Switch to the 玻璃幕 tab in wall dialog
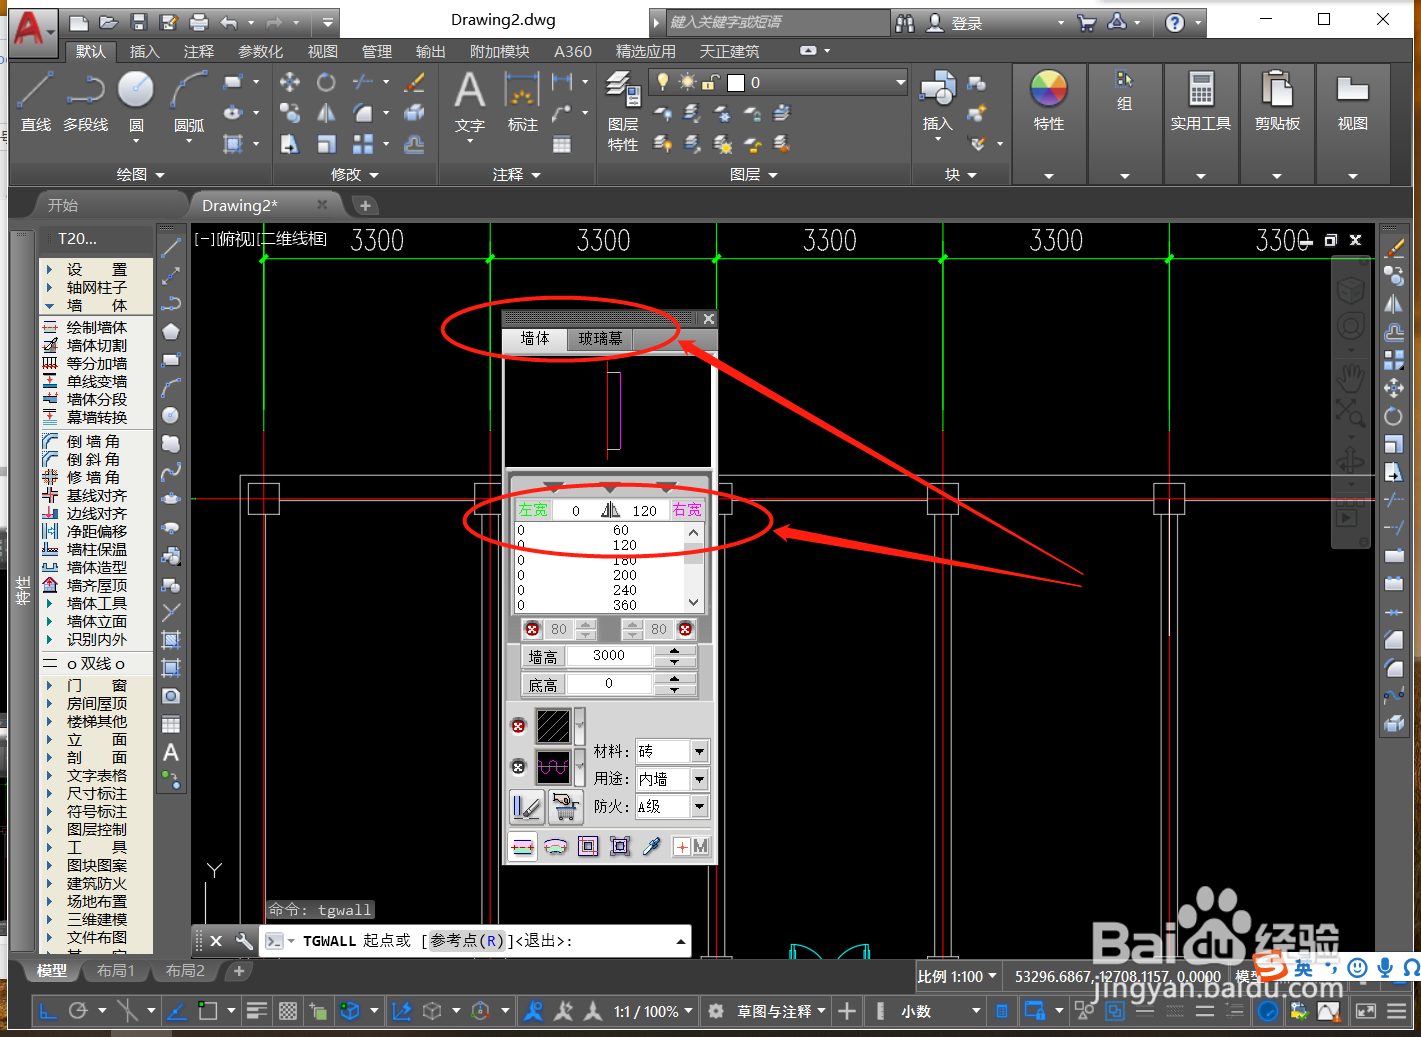 [x=600, y=339]
